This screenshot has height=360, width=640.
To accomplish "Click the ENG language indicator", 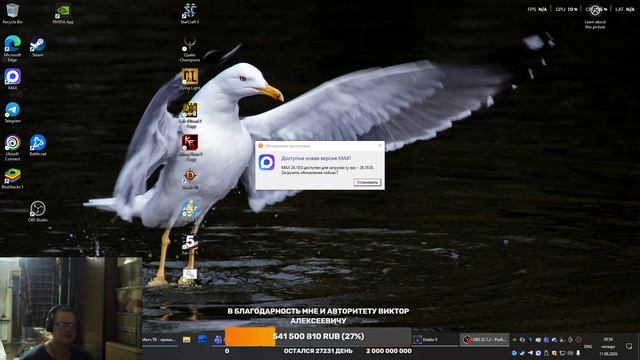I will 588,347.
